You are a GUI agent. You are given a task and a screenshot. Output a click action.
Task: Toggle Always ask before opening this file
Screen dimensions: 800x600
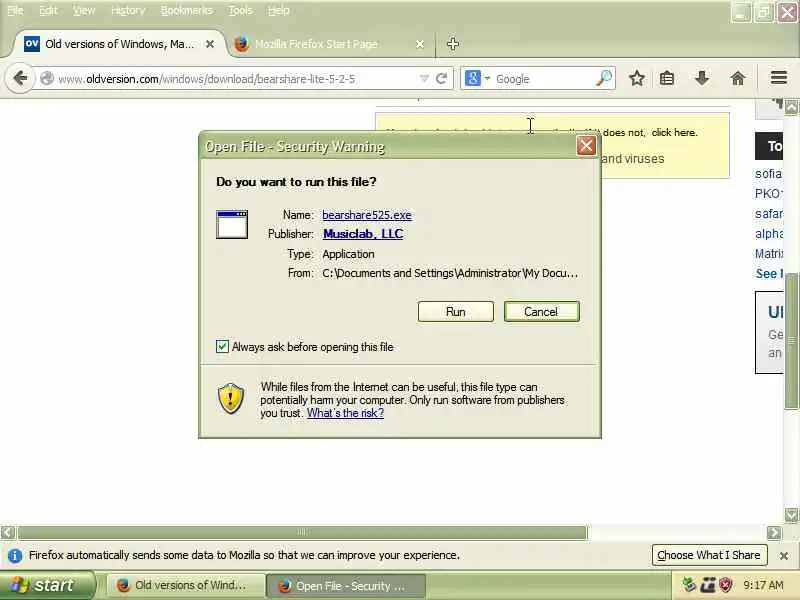click(x=222, y=347)
